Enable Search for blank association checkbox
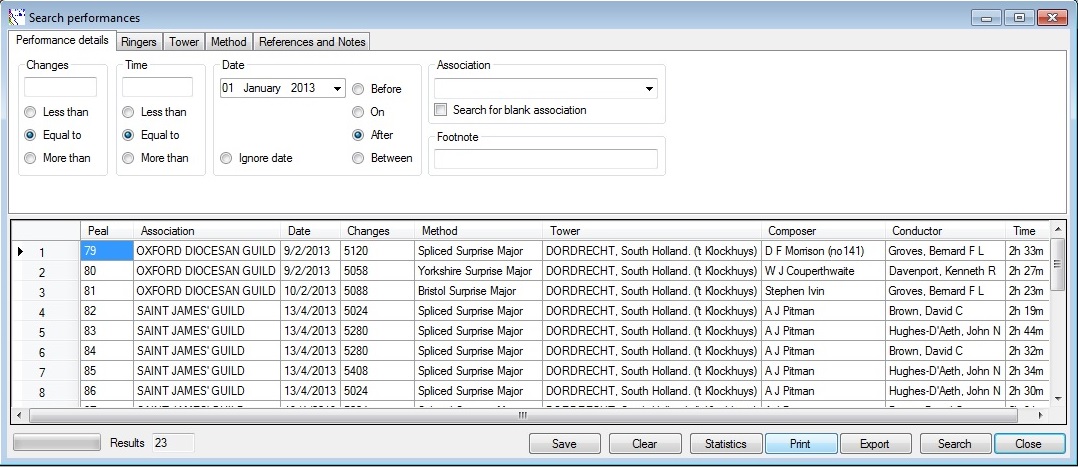Viewport: 1078px width, 467px height. pos(441,110)
